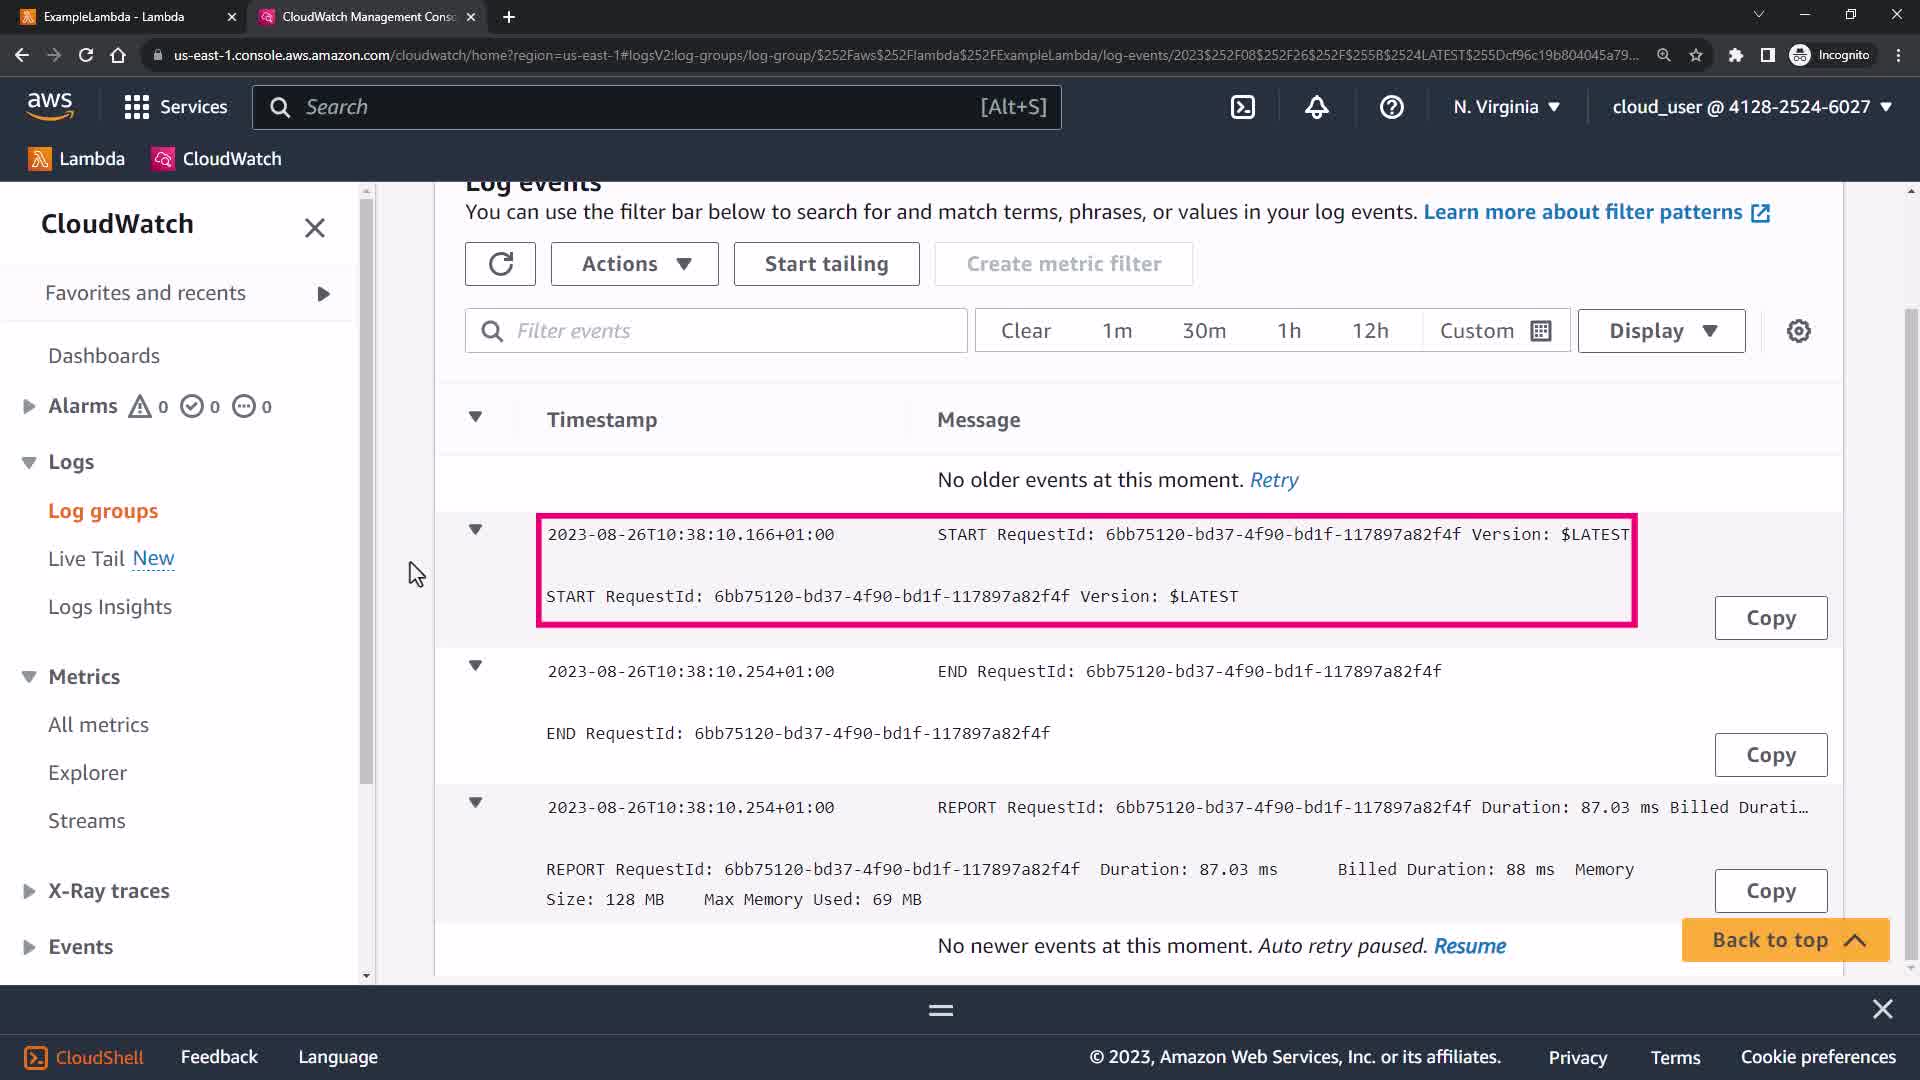Open the Display dropdown

pos(1661,331)
